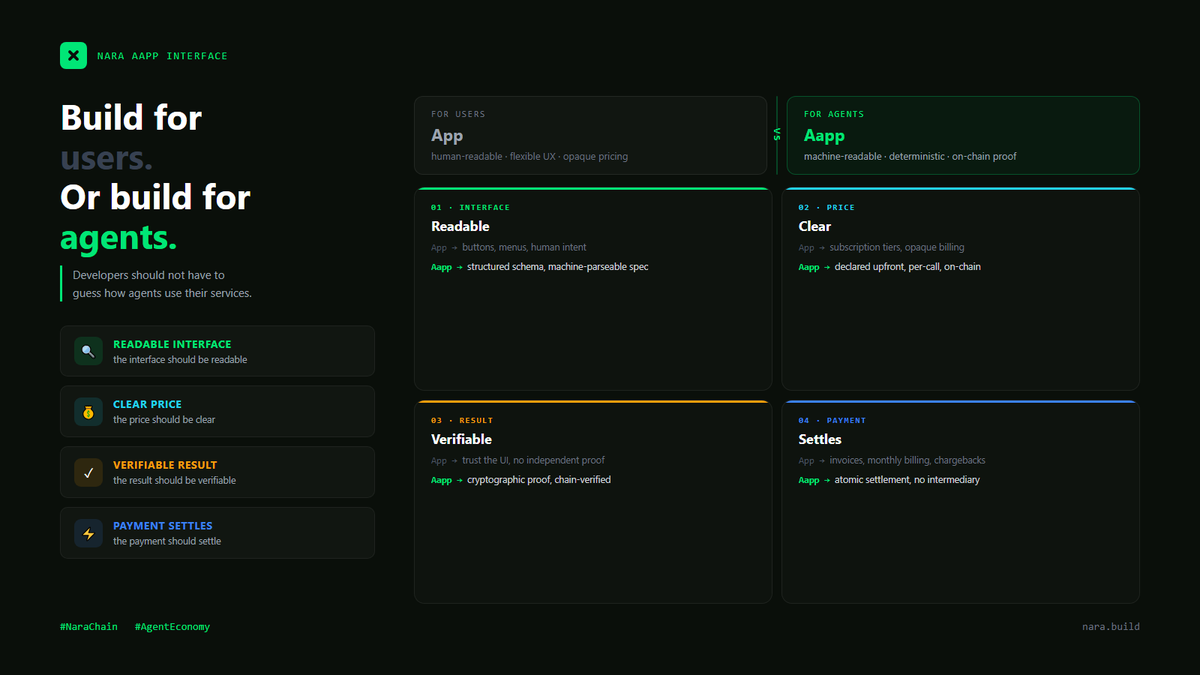Click the Settles card title
The height and width of the screenshot is (675, 1200).
[820, 440]
